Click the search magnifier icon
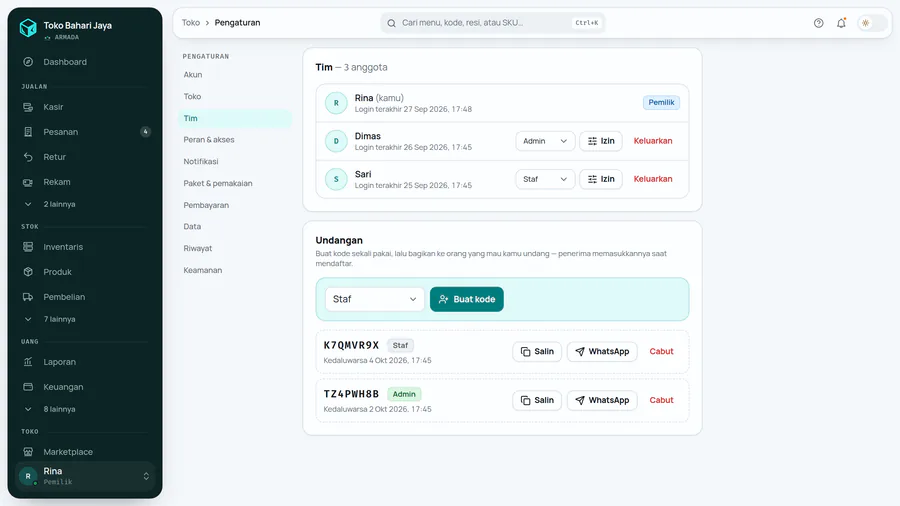The width and height of the screenshot is (900, 506). point(391,24)
